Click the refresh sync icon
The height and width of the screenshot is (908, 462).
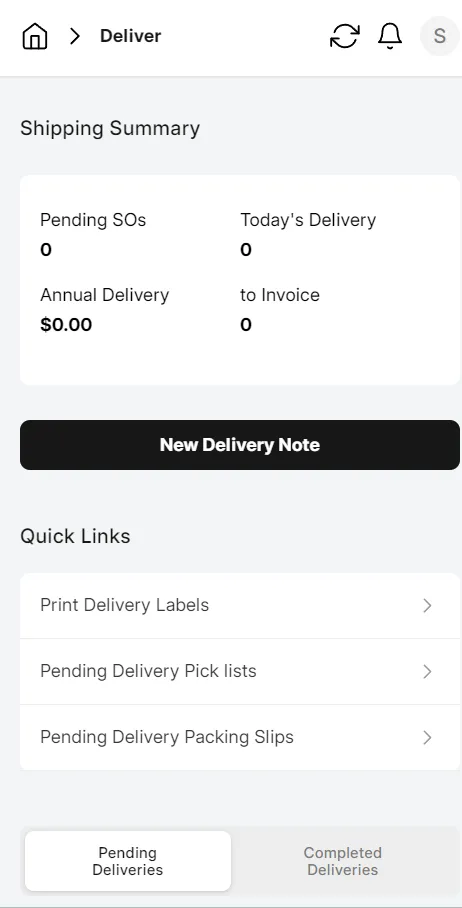344,36
